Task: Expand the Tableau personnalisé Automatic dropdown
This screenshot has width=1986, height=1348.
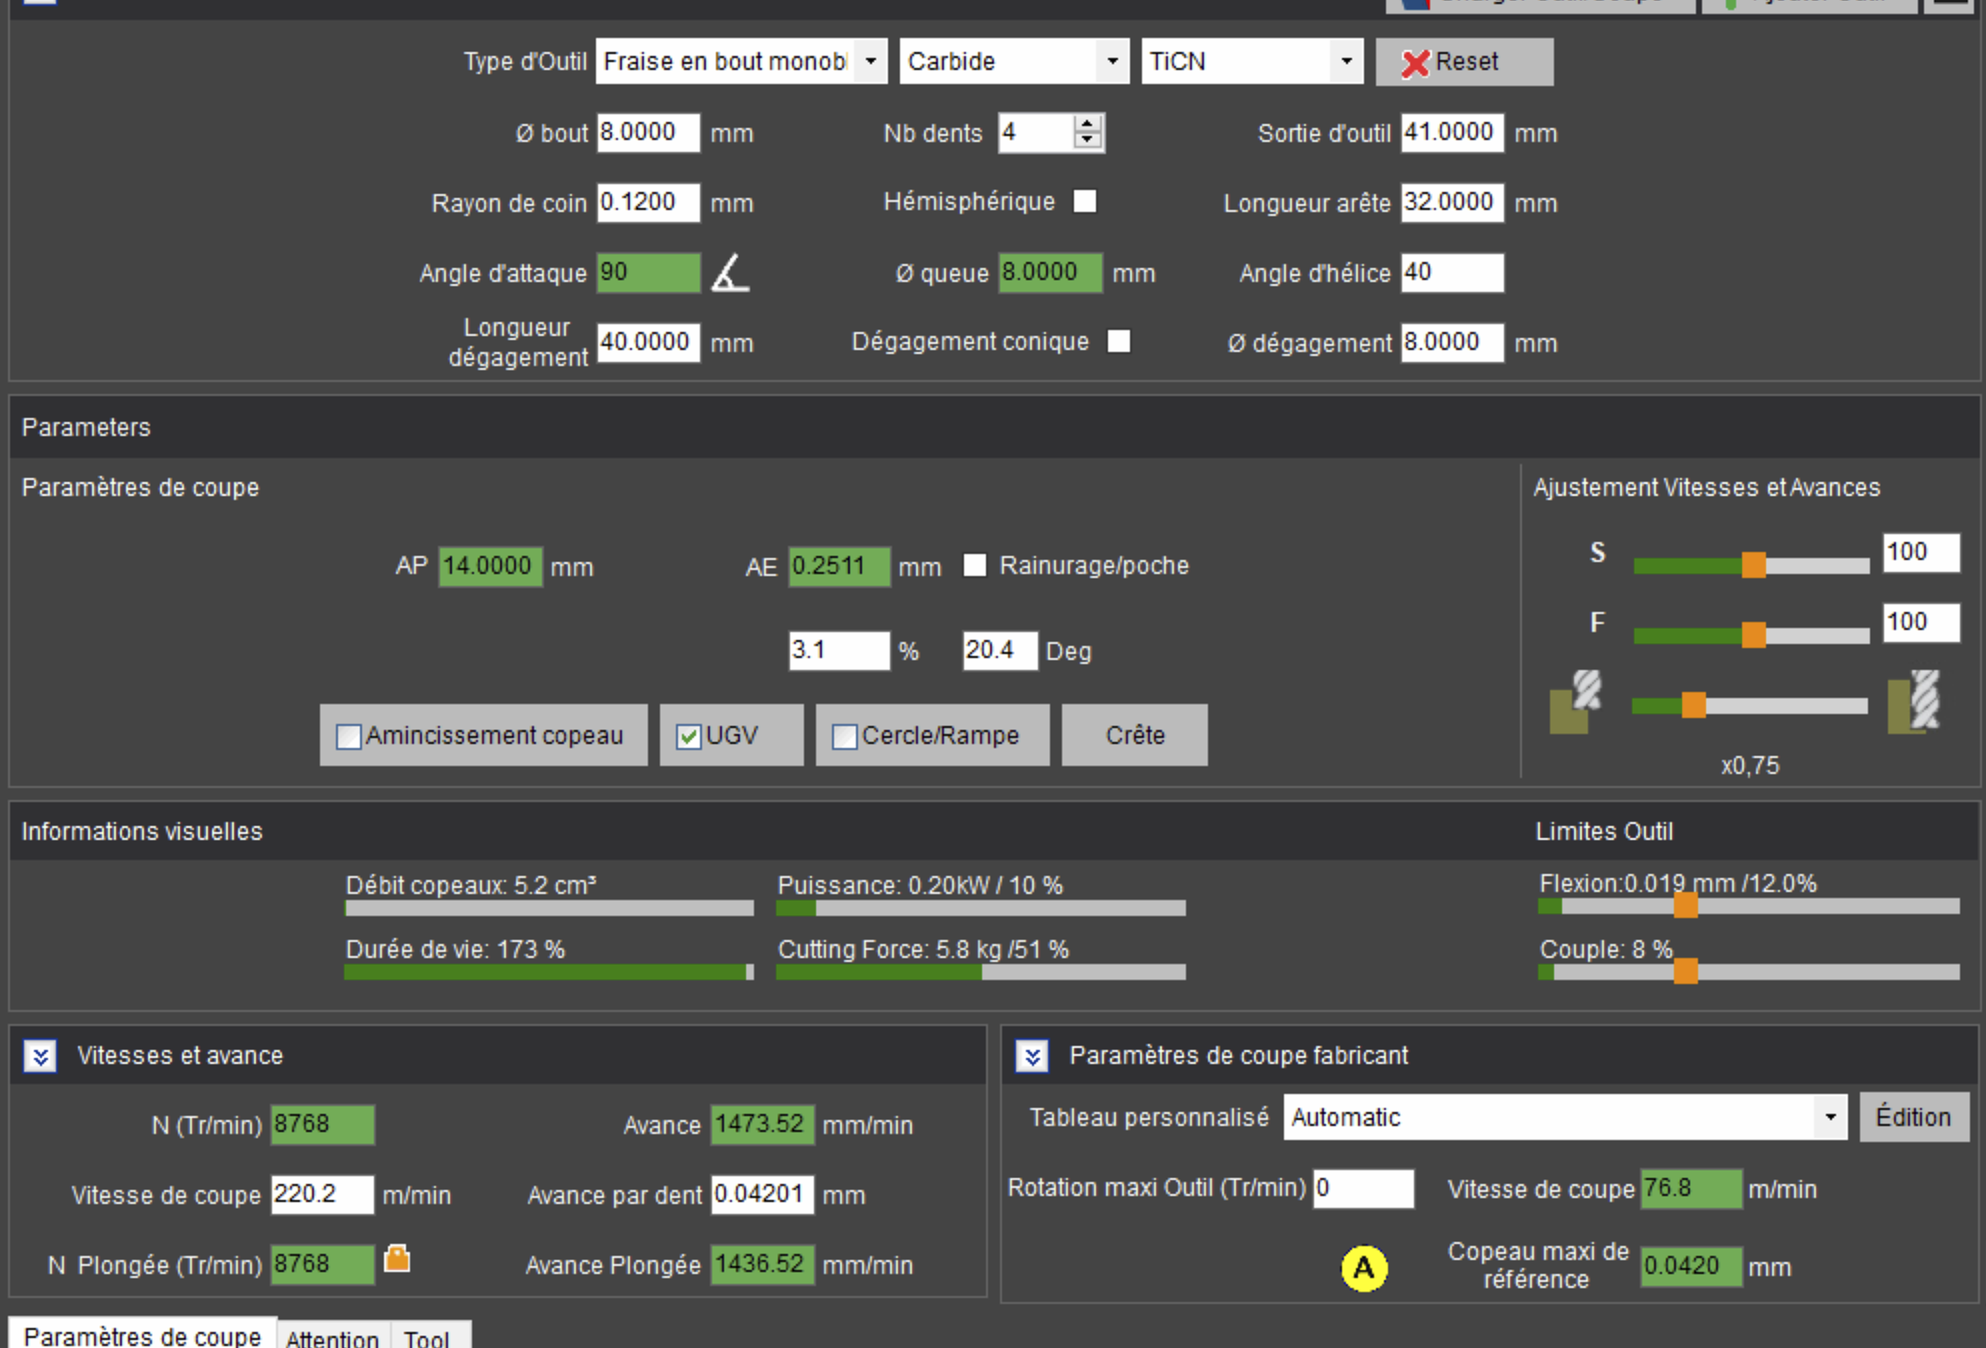Action: (x=1830, y=1117)
